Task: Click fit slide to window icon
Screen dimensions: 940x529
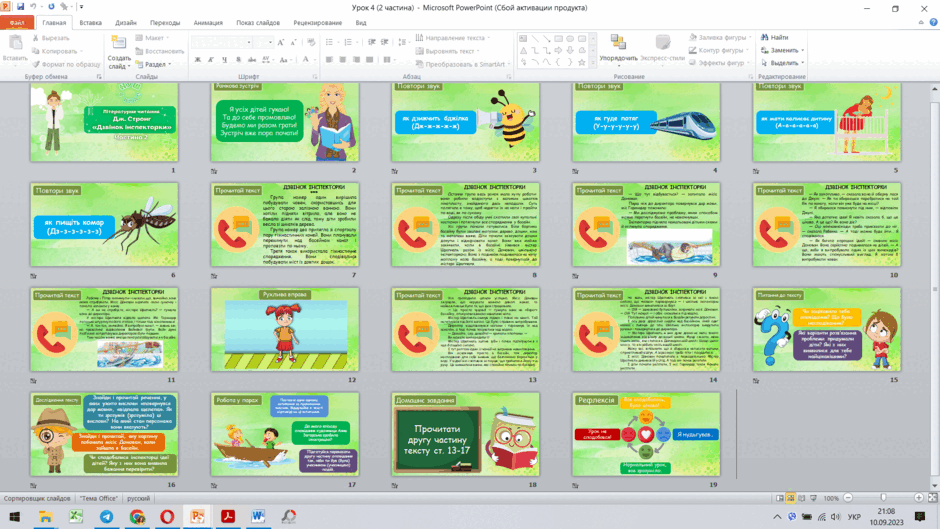Action: pyautogui.click(x=932, y=498)
